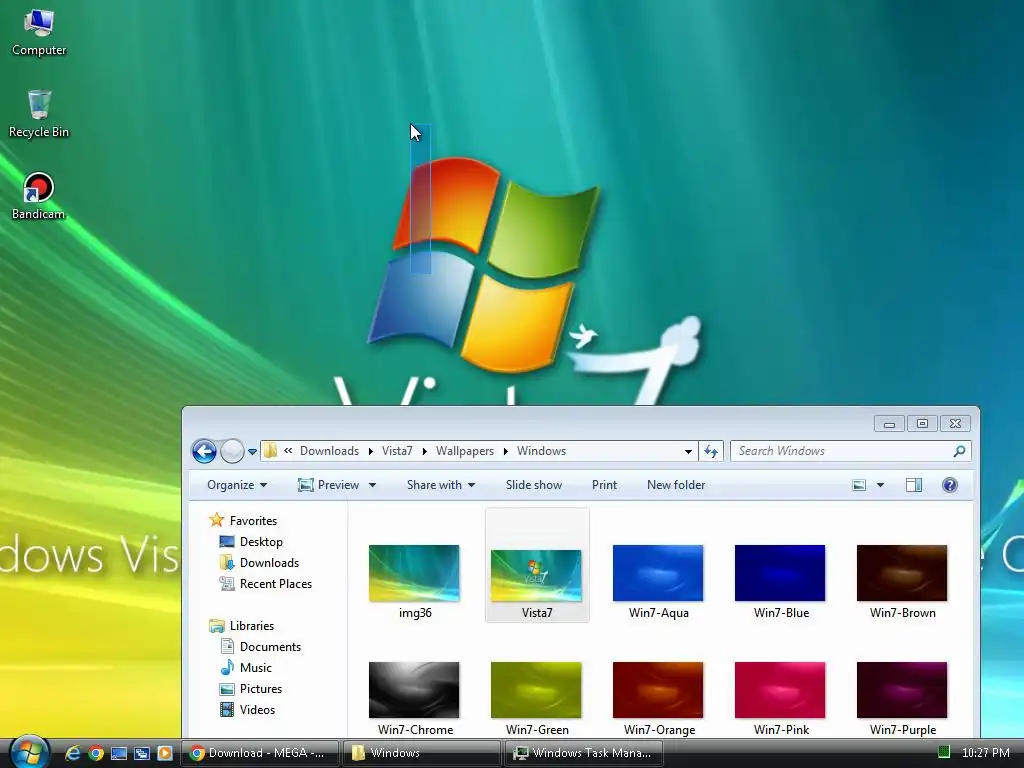Open the recent pages dropdown arrow
Viewport: 1024px width, 768px height.
pos(252,451)
